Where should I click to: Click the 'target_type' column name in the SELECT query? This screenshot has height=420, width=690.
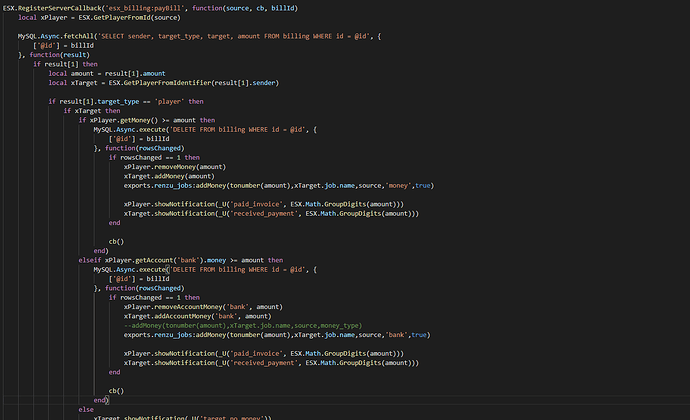click(179, 36)
